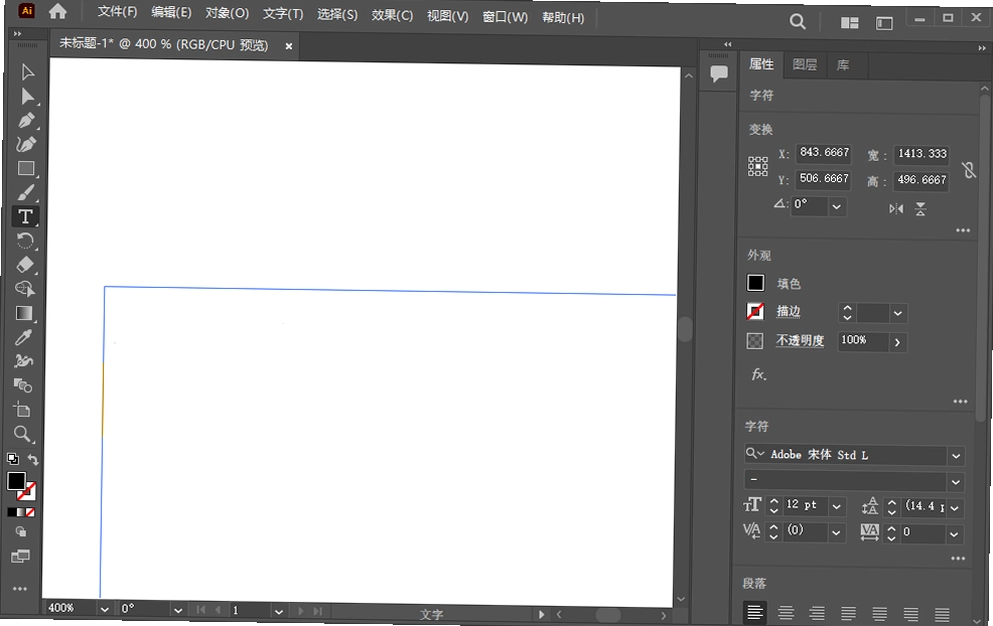The height and width of the screenshot is (626, 993).
Task: Expand opacity slider arrow
Action: (897, 342)
